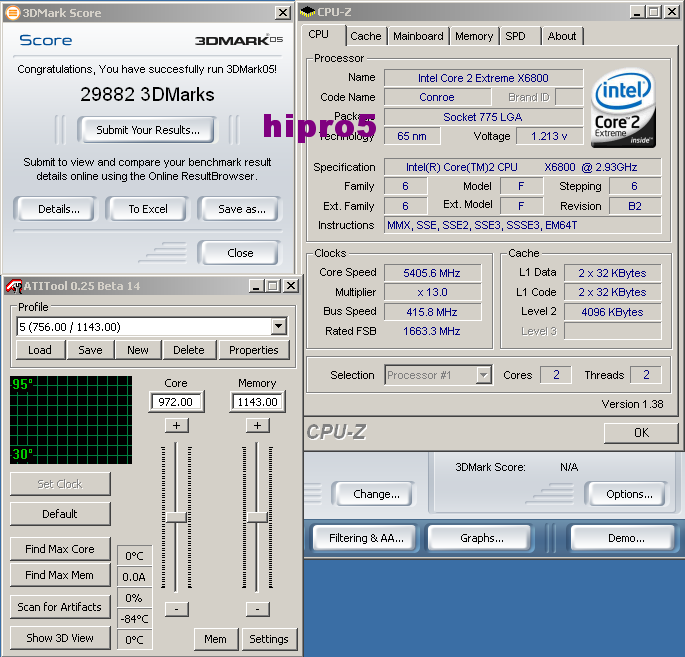Image resolution: width=685 pixels, height=657 pixels.
Task: Decrease Memory clock with minus button
Action: pyautogui.click(x=258, y=609)
